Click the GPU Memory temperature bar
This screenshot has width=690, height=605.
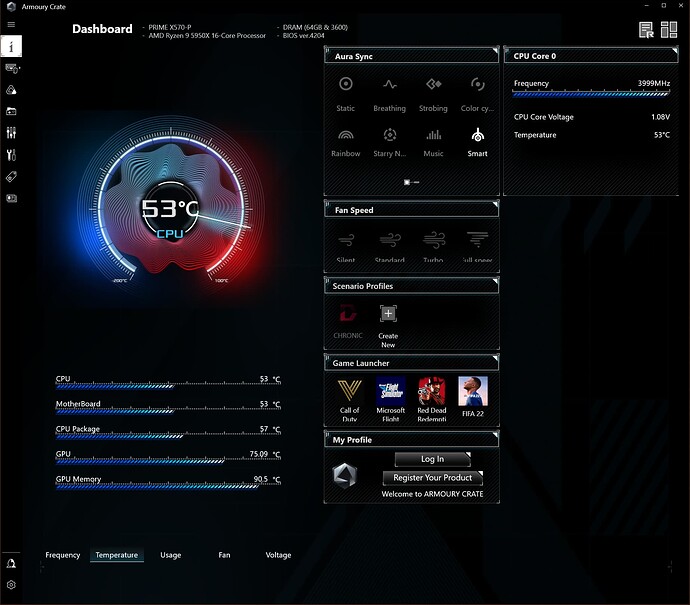coord(168,486)
